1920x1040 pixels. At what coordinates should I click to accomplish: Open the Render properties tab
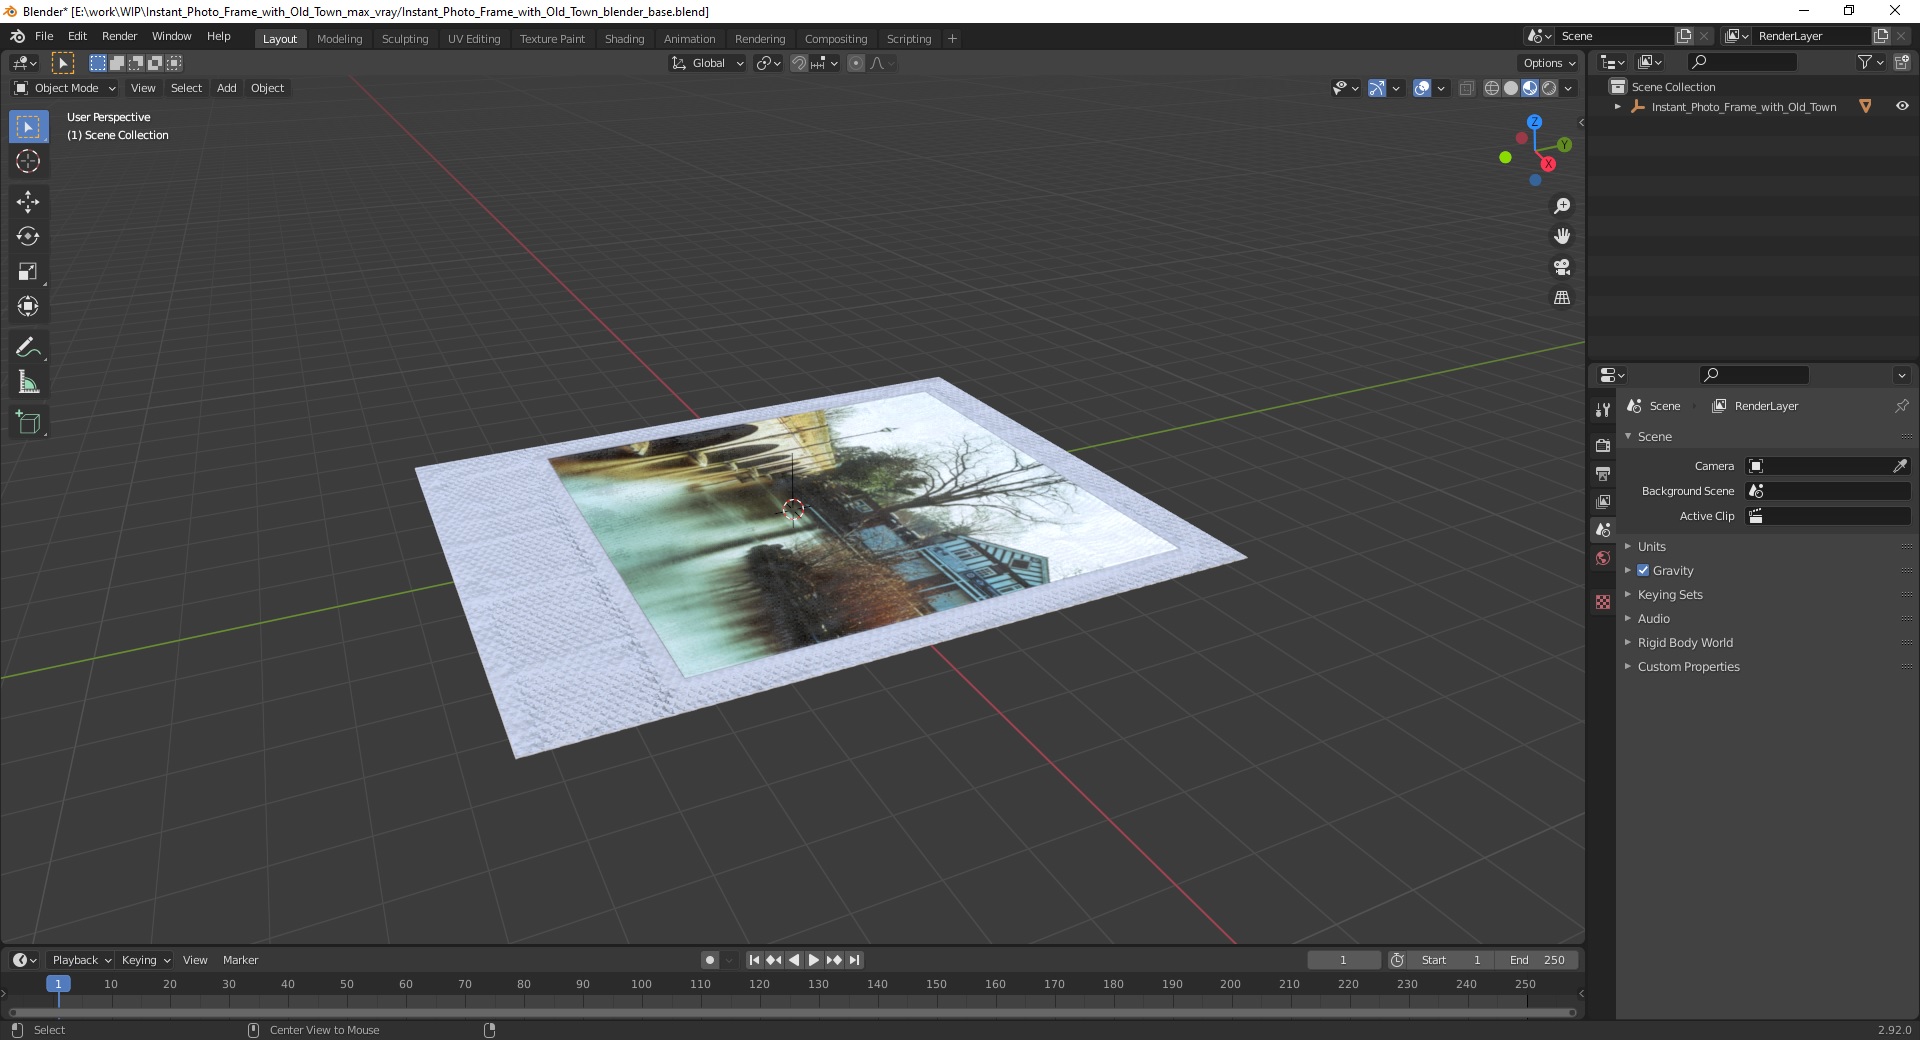point(1603,445)
